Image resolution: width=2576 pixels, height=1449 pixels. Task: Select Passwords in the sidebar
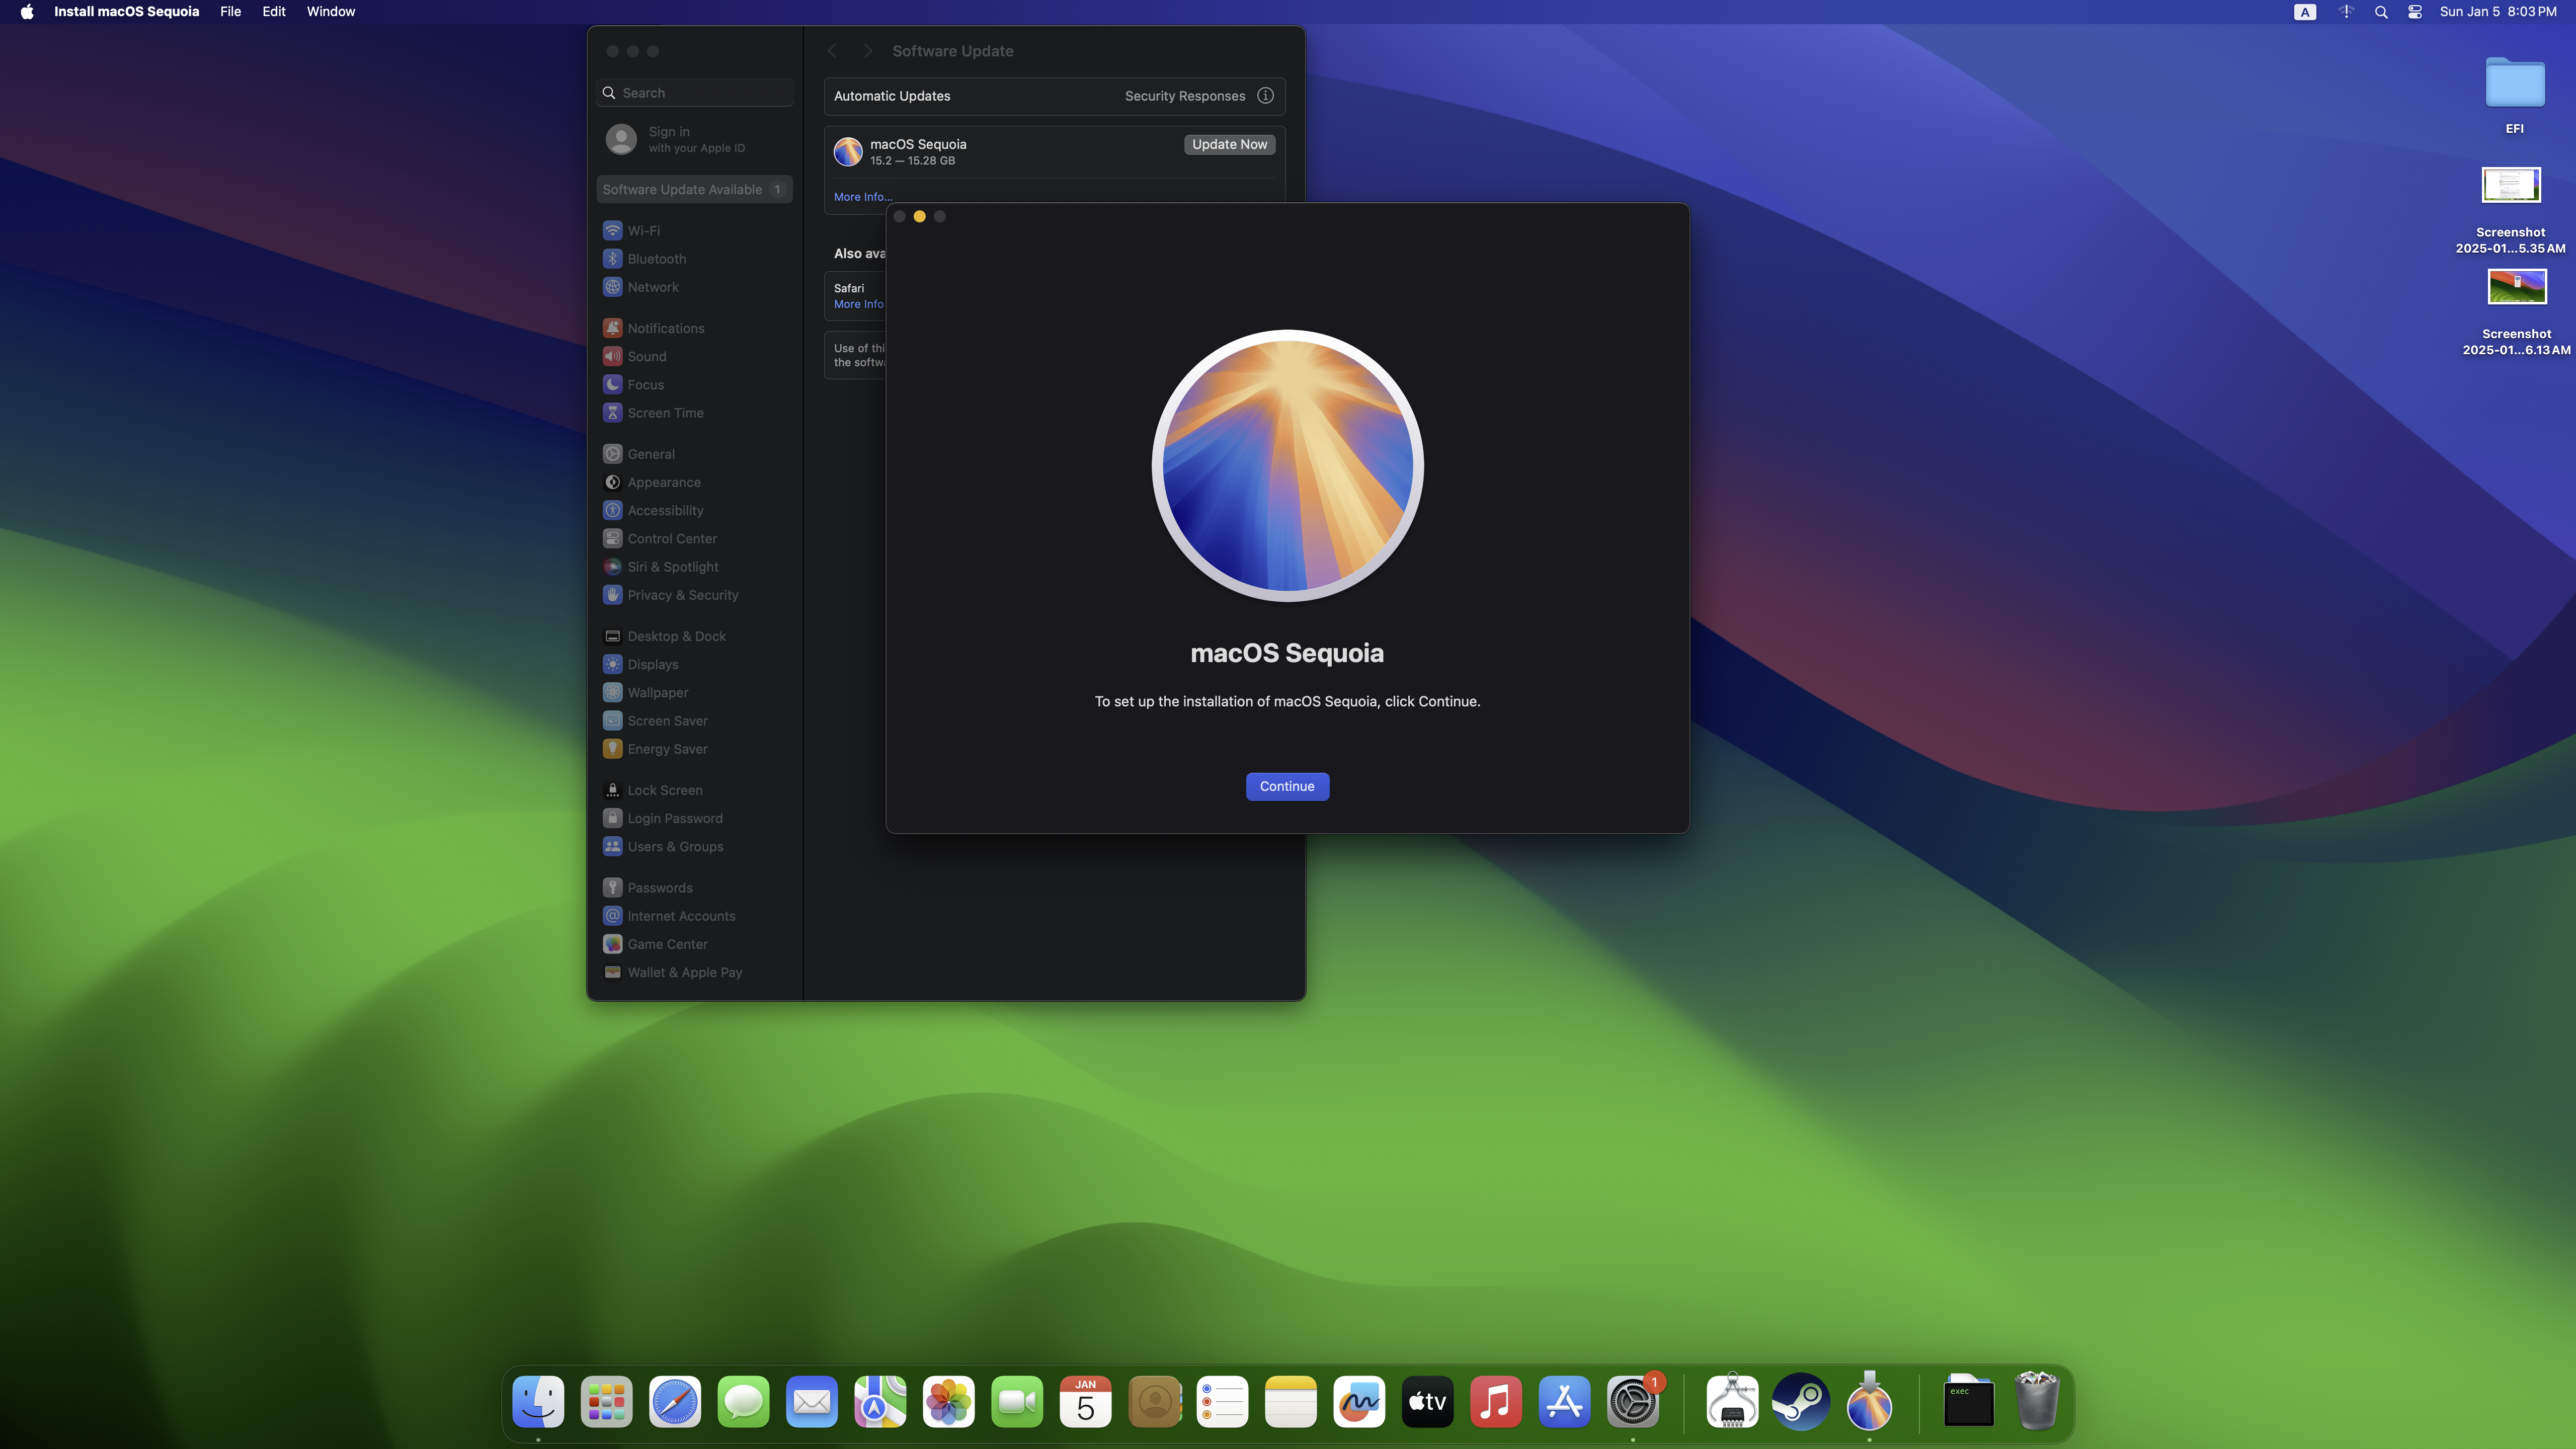pyautogui.click(x=695, y=887)
